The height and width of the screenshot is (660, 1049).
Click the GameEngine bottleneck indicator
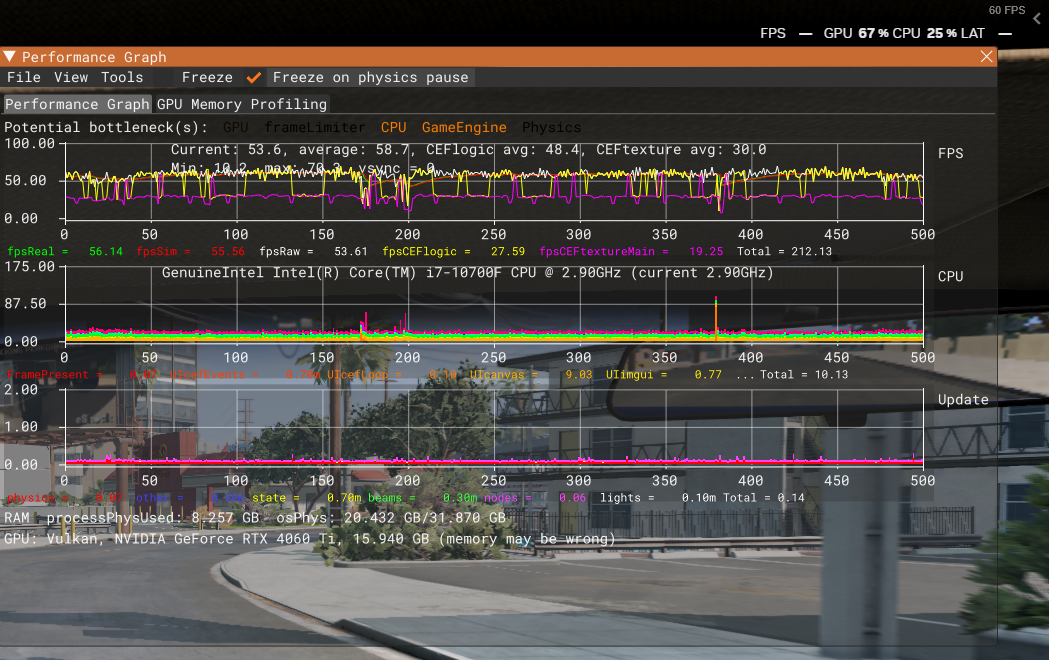pyautogui.click(x=464, y=127)
